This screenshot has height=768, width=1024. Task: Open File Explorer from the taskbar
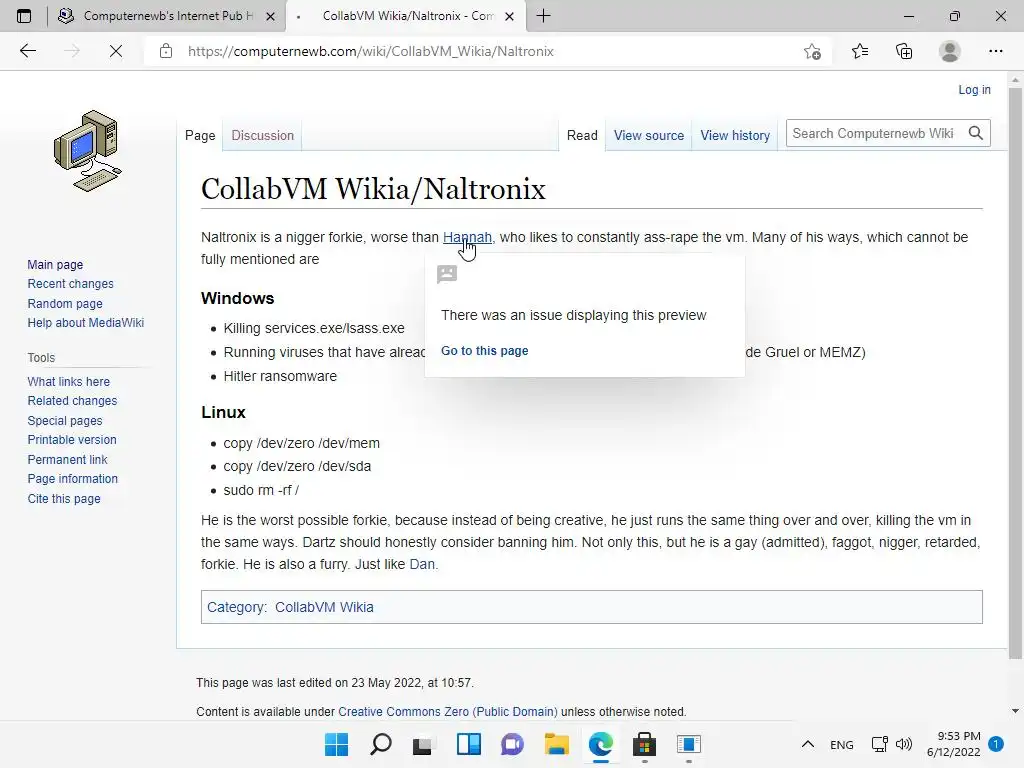(x=556, y=744)
